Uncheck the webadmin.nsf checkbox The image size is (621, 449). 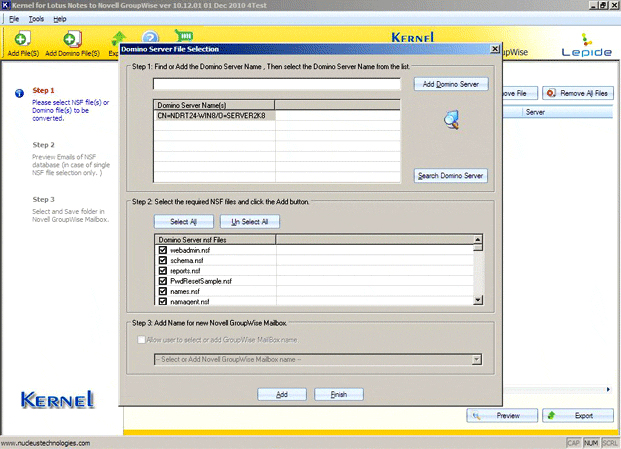tap(162, 250)
